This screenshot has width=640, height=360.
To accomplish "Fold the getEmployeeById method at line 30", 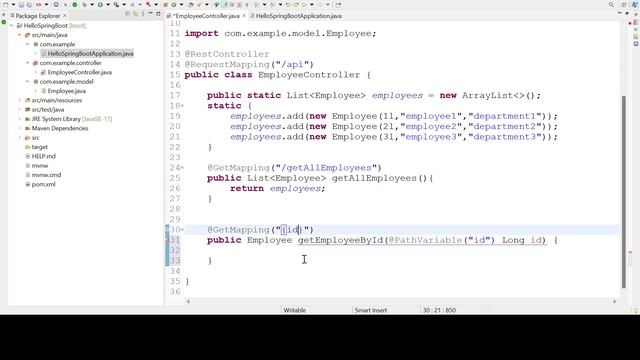I will pos(182,230).
